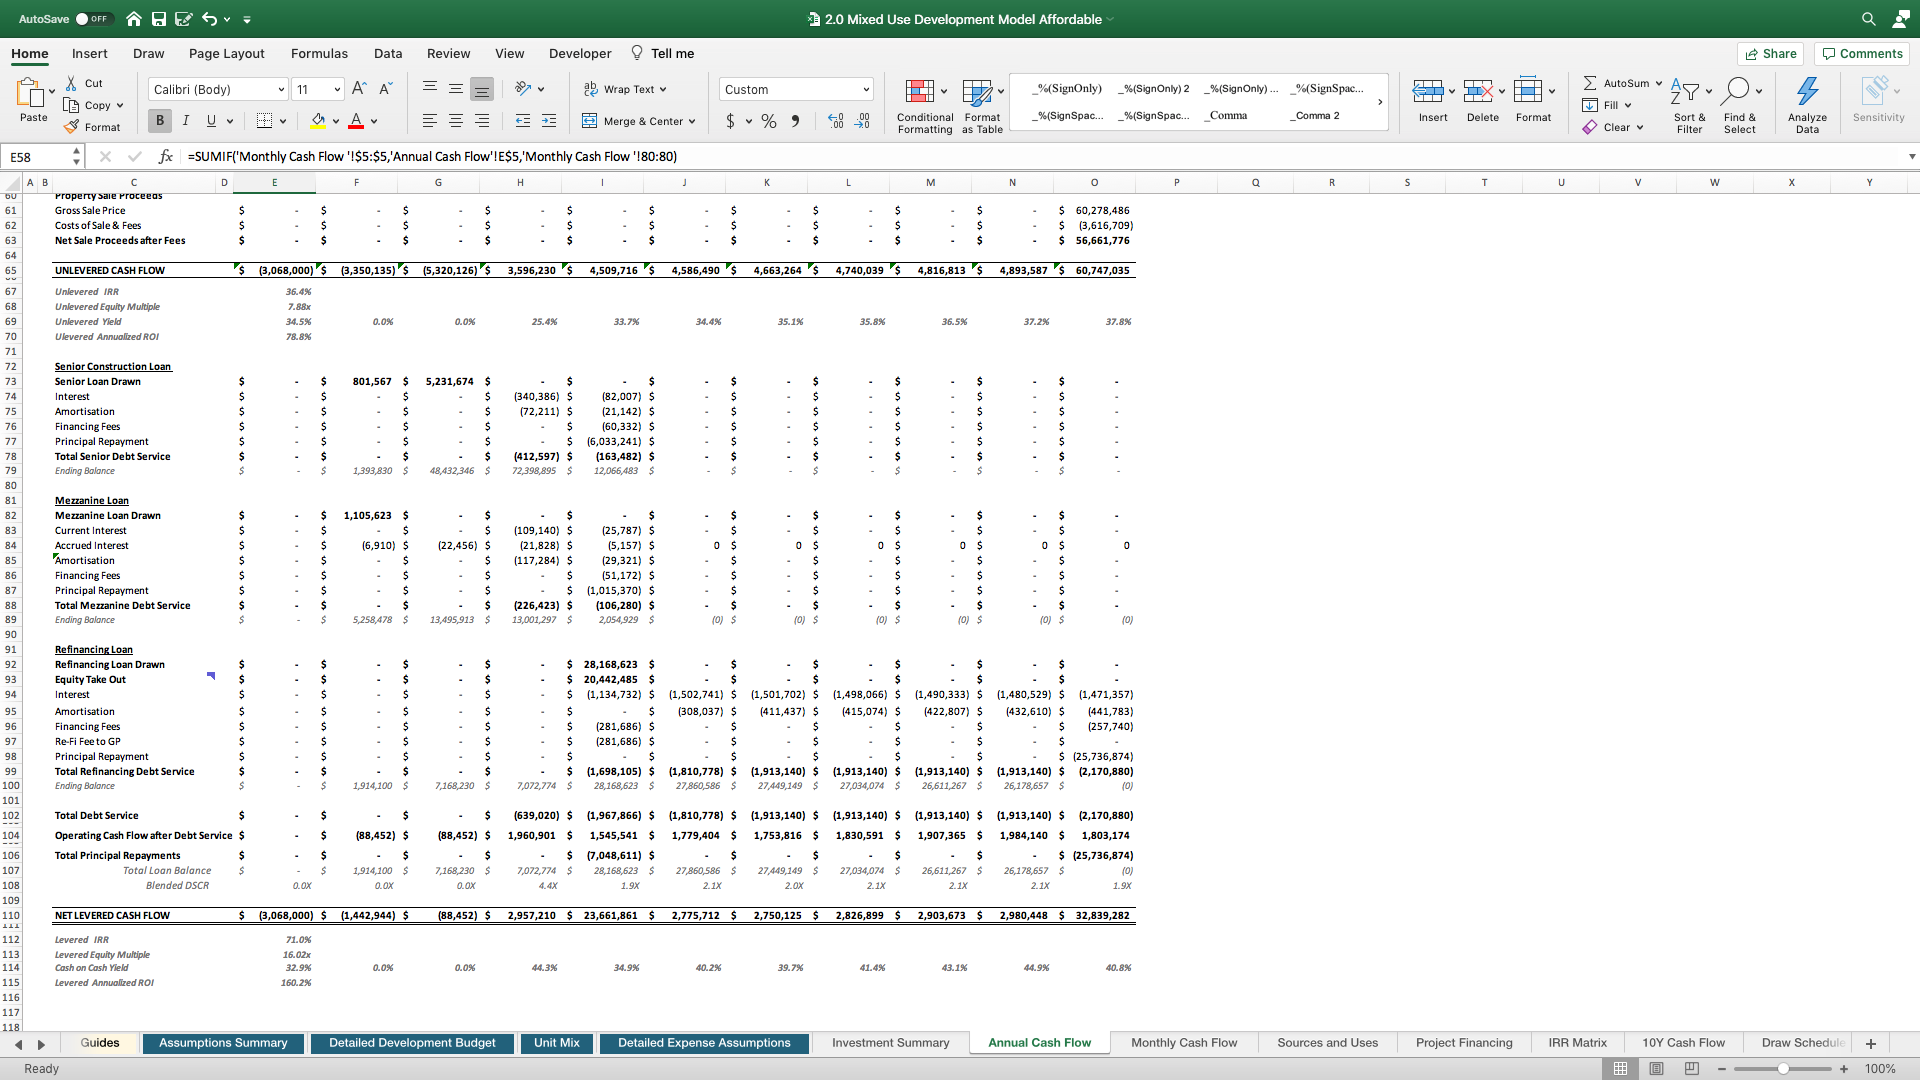Align text left
The width and height of the screenshot is (1920, 1080).
tap(430, 121)
